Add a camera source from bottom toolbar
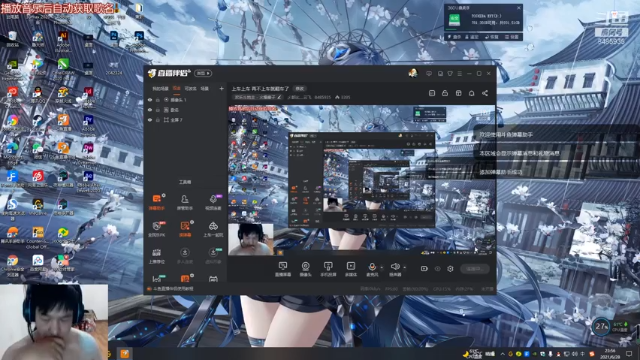 (305, 269)
